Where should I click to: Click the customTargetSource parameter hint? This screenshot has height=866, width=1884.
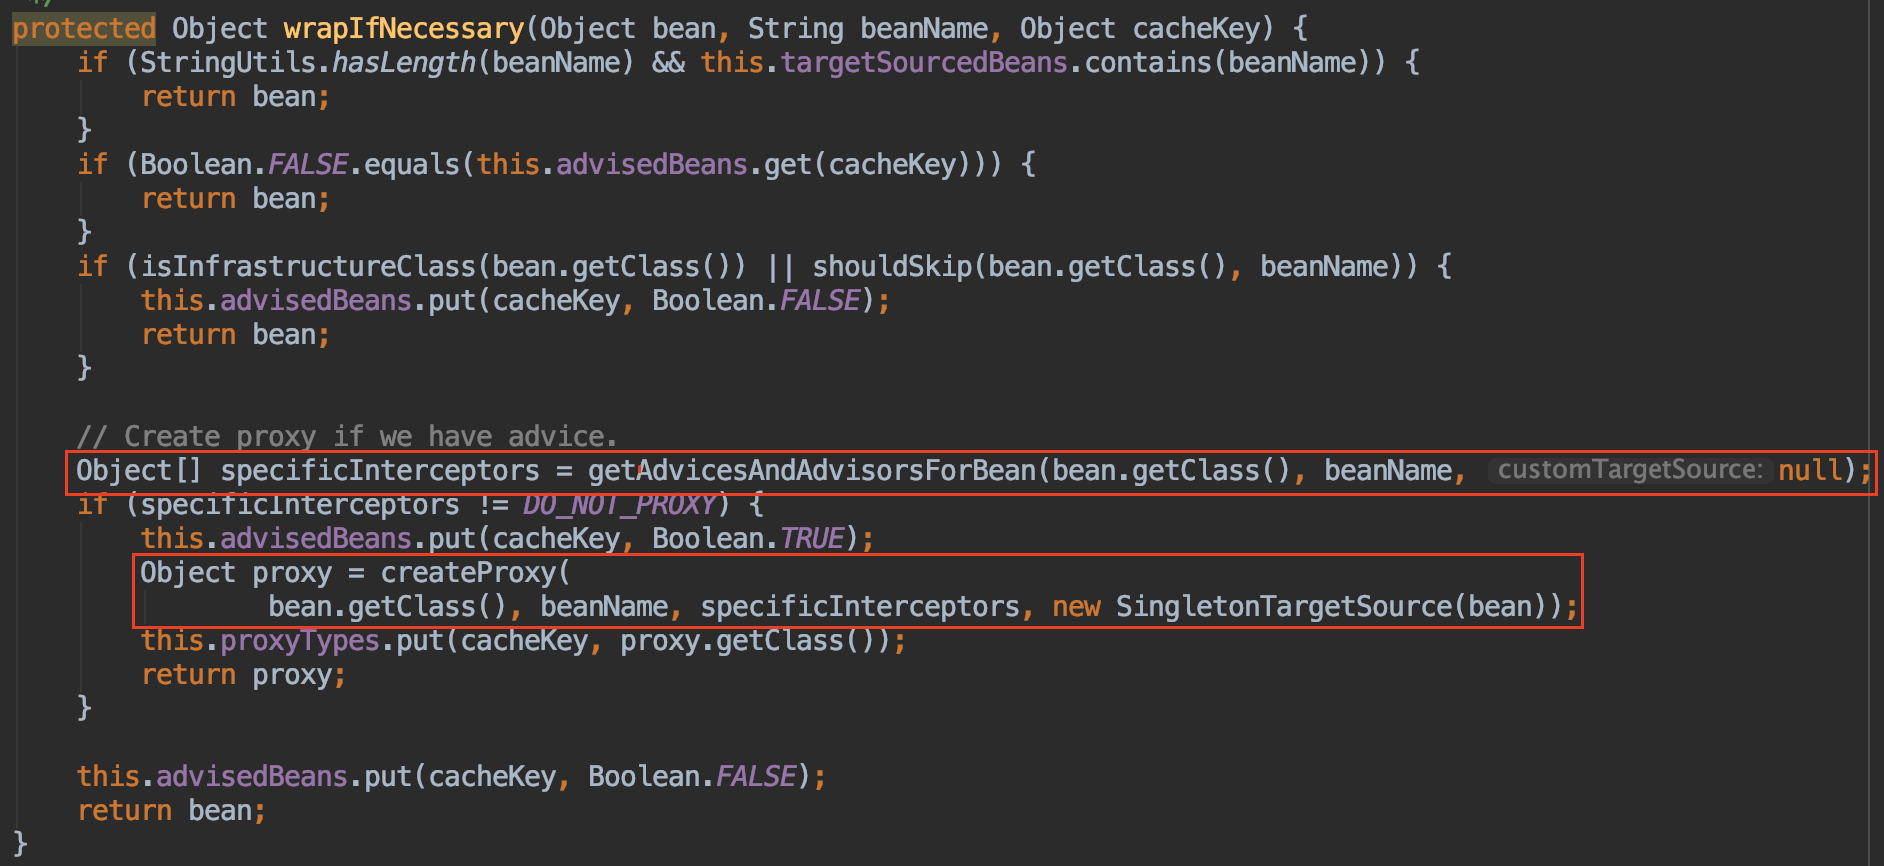click(1630, 470)
